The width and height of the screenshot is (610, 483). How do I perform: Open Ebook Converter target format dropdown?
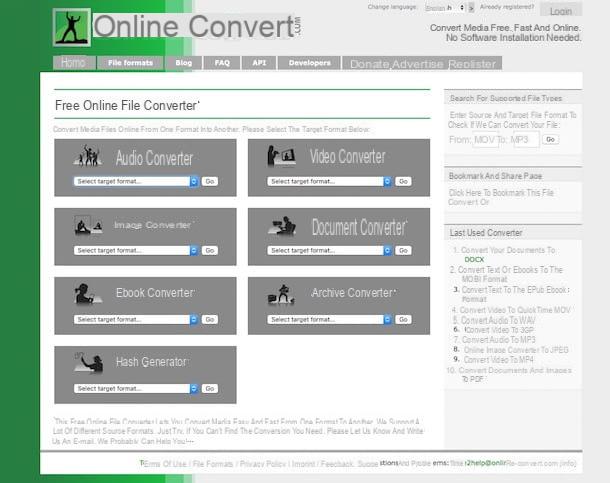click(x=136, y=320)
